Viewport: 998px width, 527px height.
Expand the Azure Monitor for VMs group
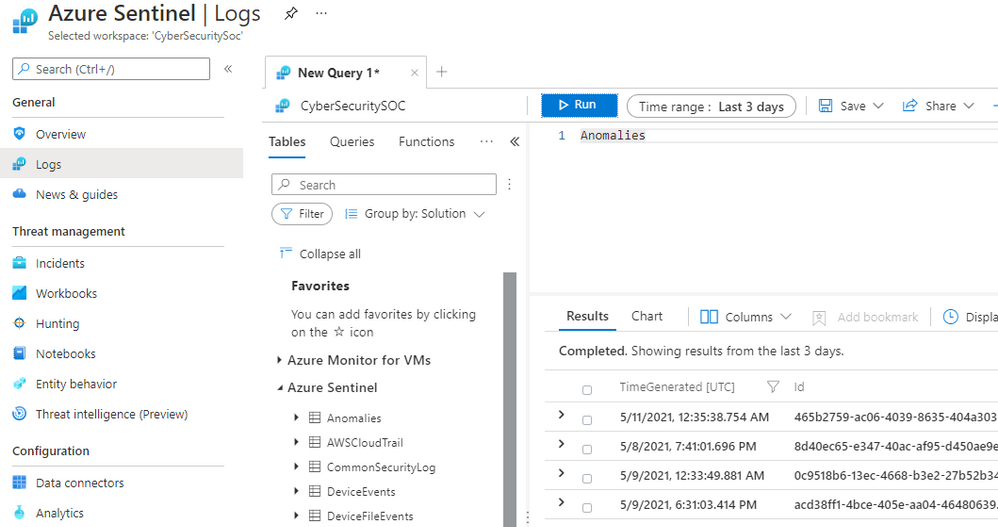coord(280,360)
